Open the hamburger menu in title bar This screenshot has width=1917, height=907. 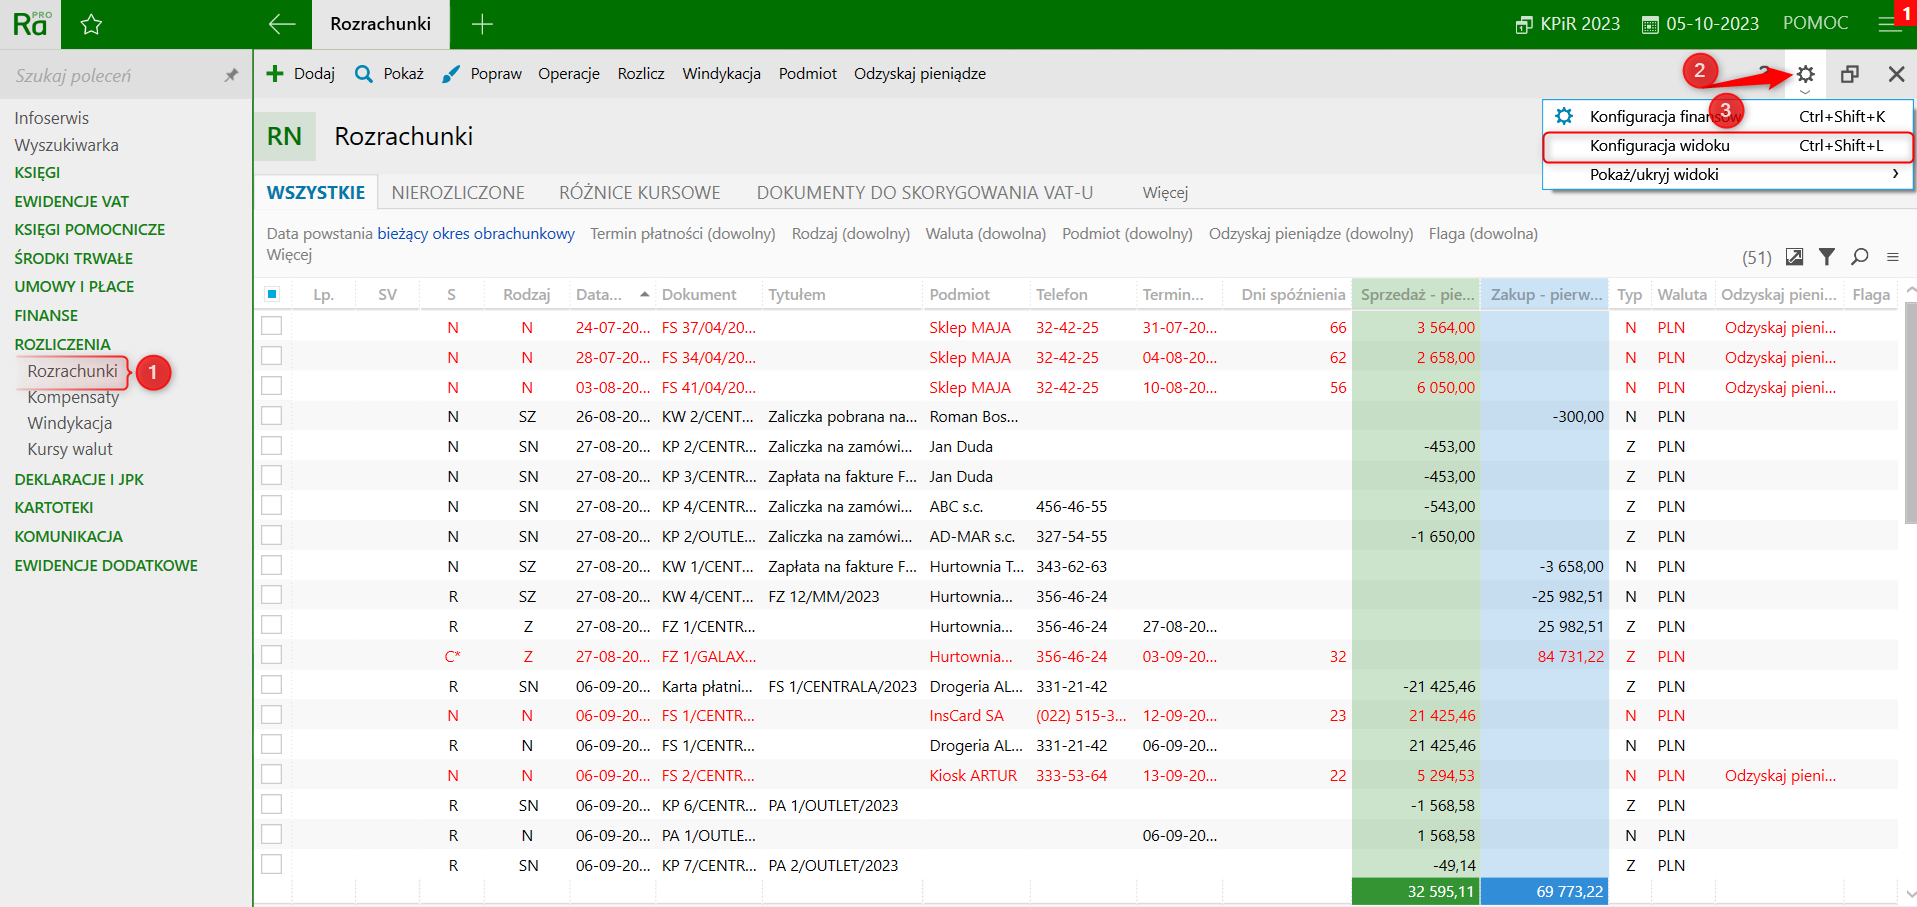point(1889,24)
